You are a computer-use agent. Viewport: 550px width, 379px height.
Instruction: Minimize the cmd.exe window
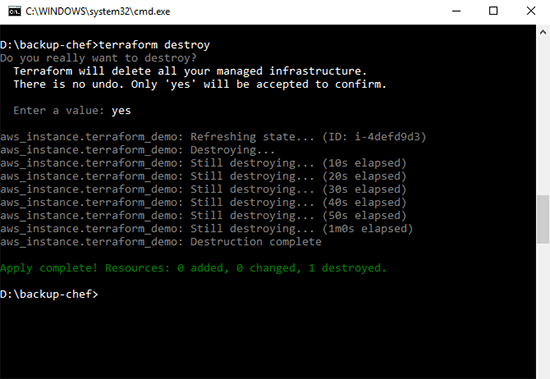pos(456,11)
